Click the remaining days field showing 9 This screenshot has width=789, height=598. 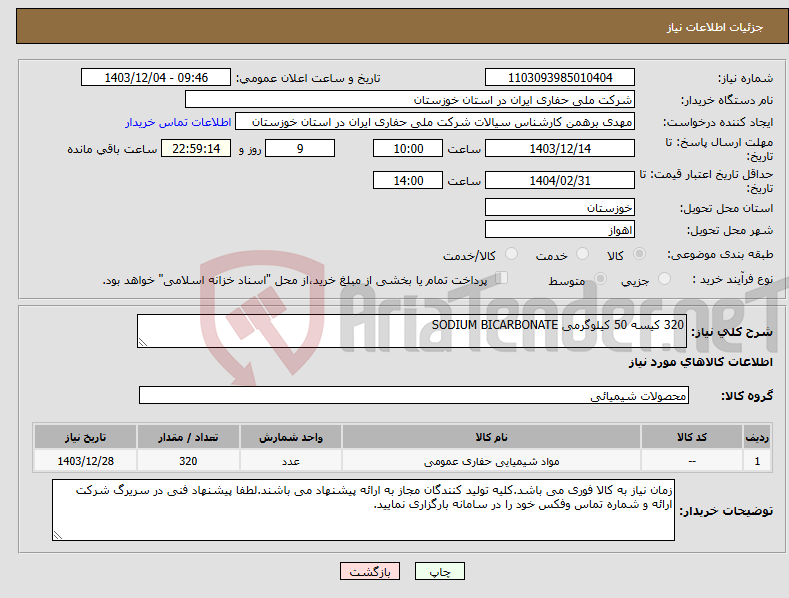click(300, 148)
